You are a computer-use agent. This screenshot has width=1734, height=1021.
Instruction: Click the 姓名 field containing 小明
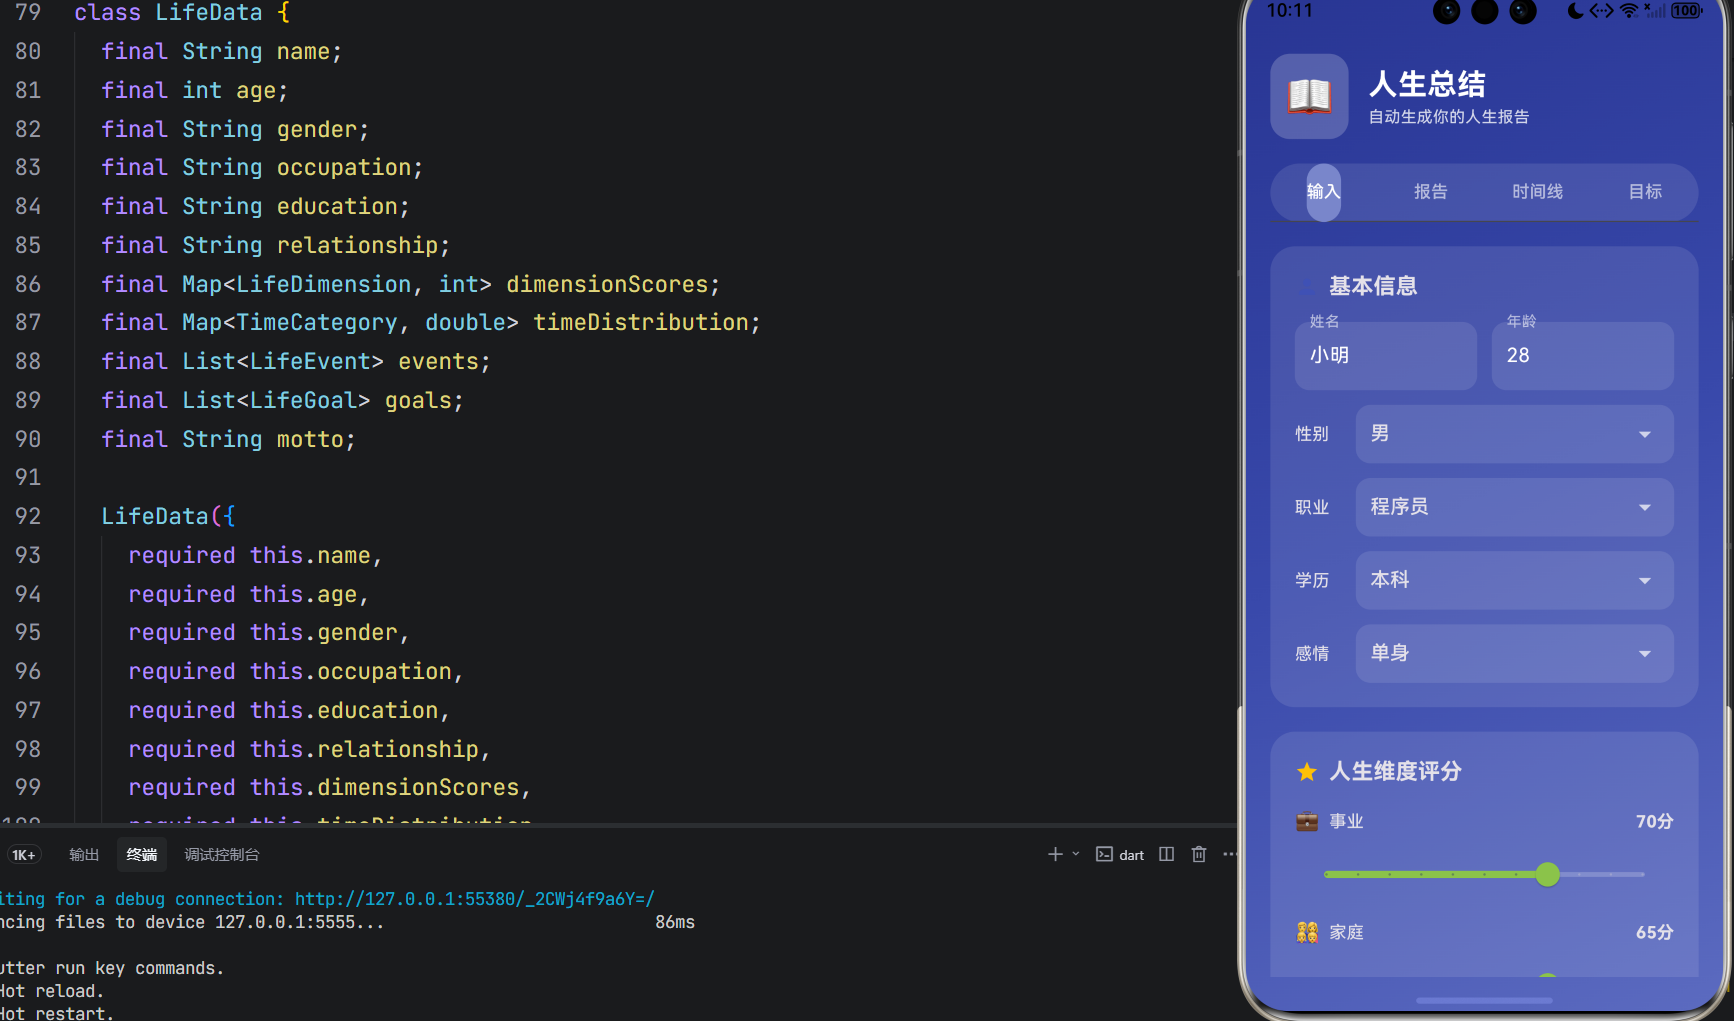click(x=1385, y=355)
